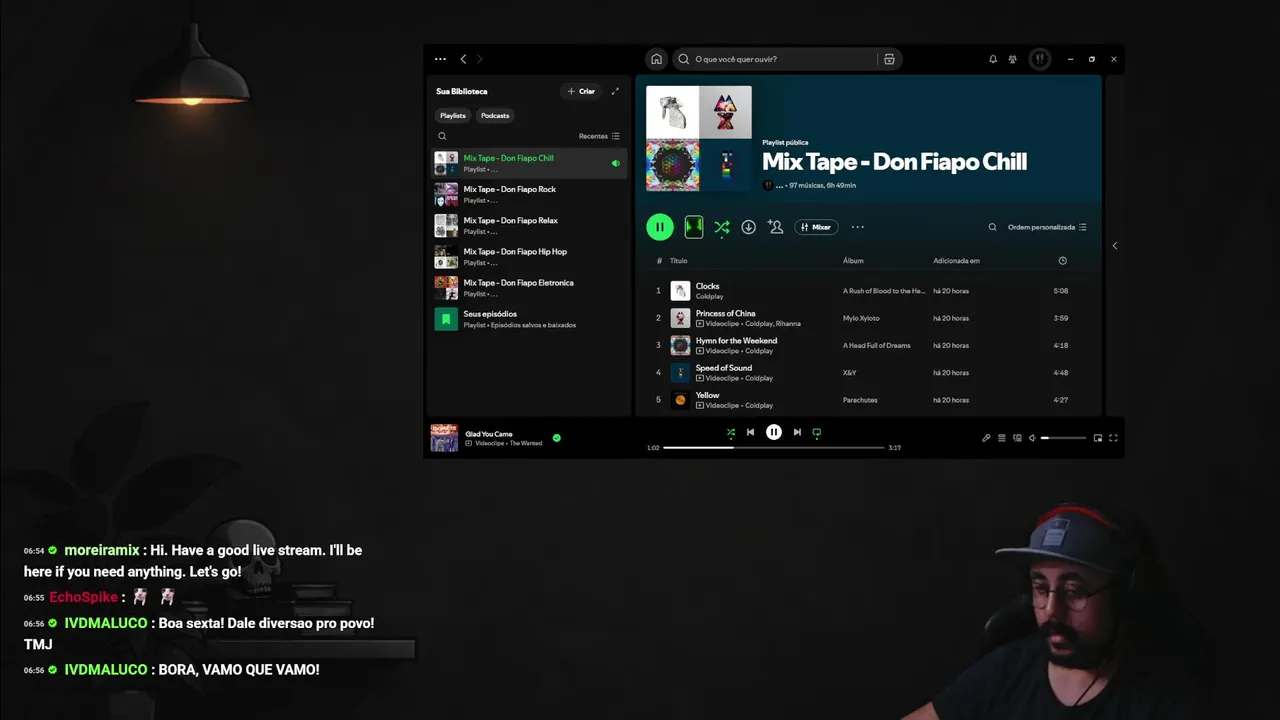Open the Browse icon in search bar
Viewport: 1280px width, 720px height.
tap(889, 59)
